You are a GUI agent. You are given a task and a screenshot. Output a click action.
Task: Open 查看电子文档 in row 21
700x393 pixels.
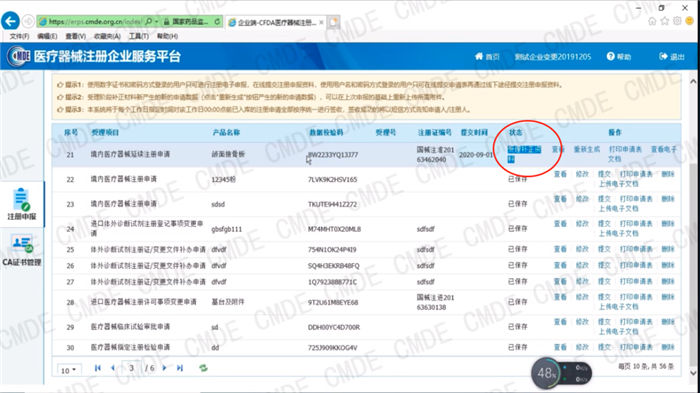pos(643,154)
